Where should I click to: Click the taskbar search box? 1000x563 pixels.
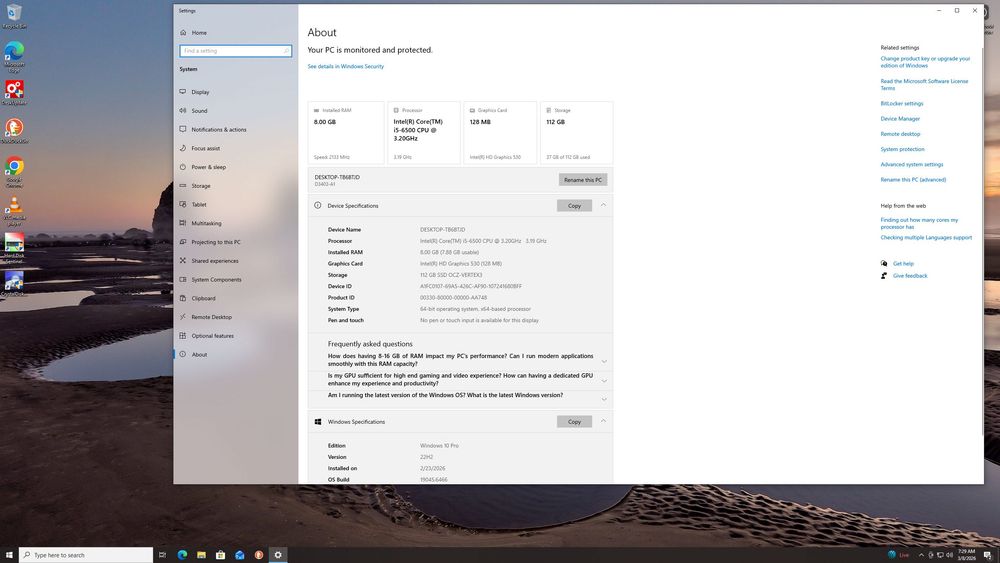[86, 555]
